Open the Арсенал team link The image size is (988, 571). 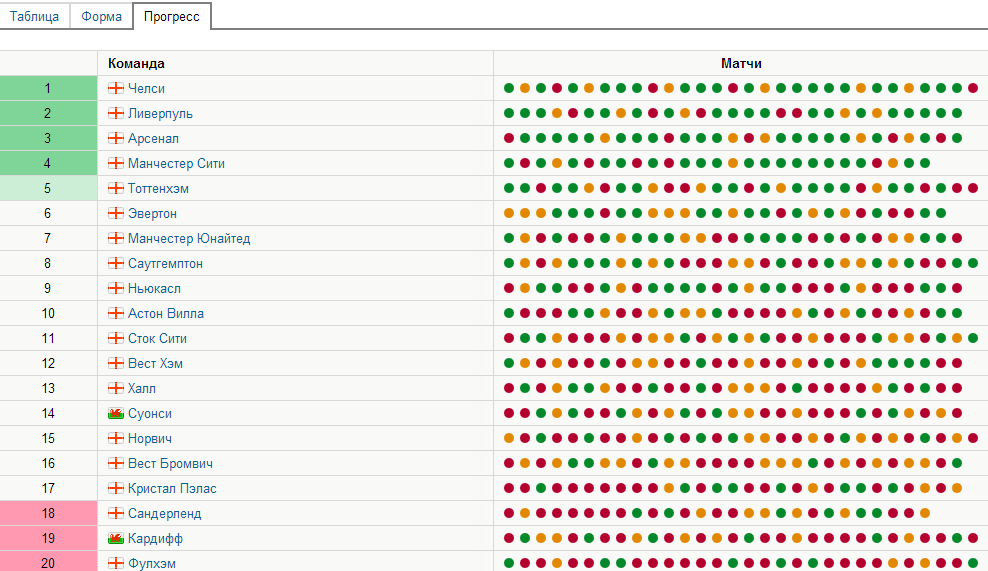[153, 138]
